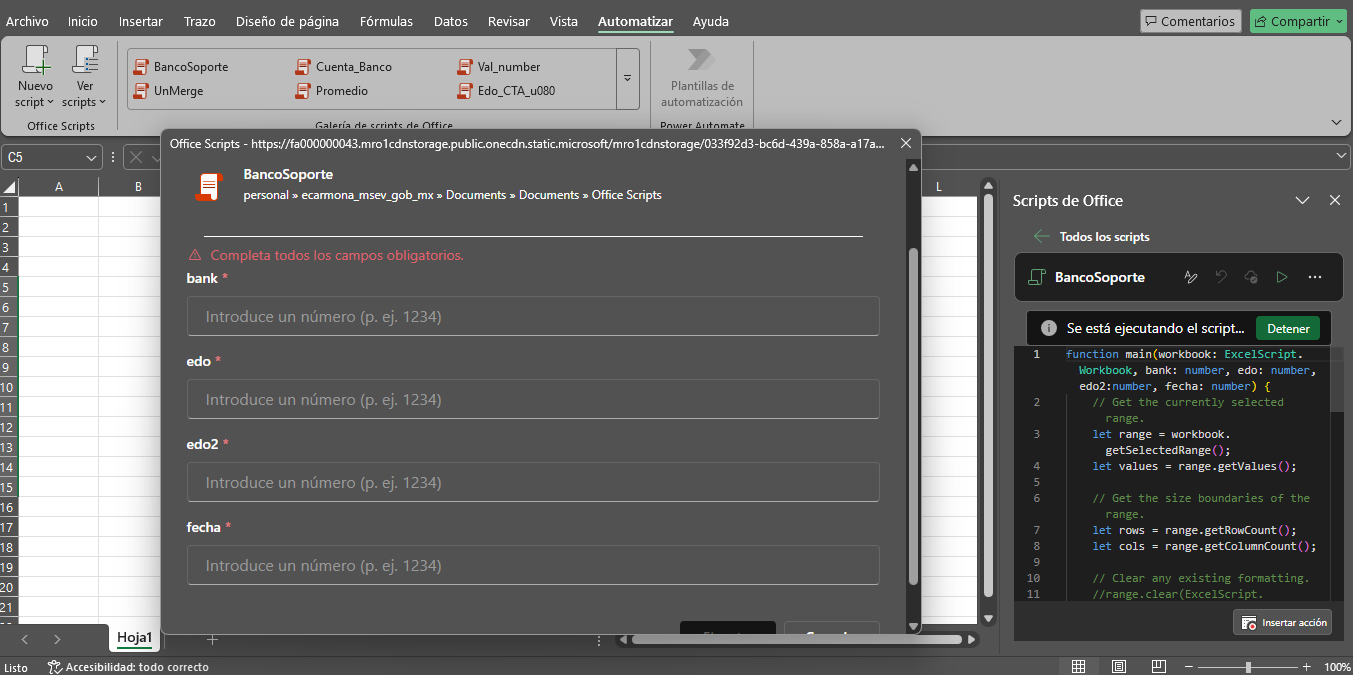Screen dimensions: 1353x675
Task: Open the Ver scripts button
Action: coord(84,77)
